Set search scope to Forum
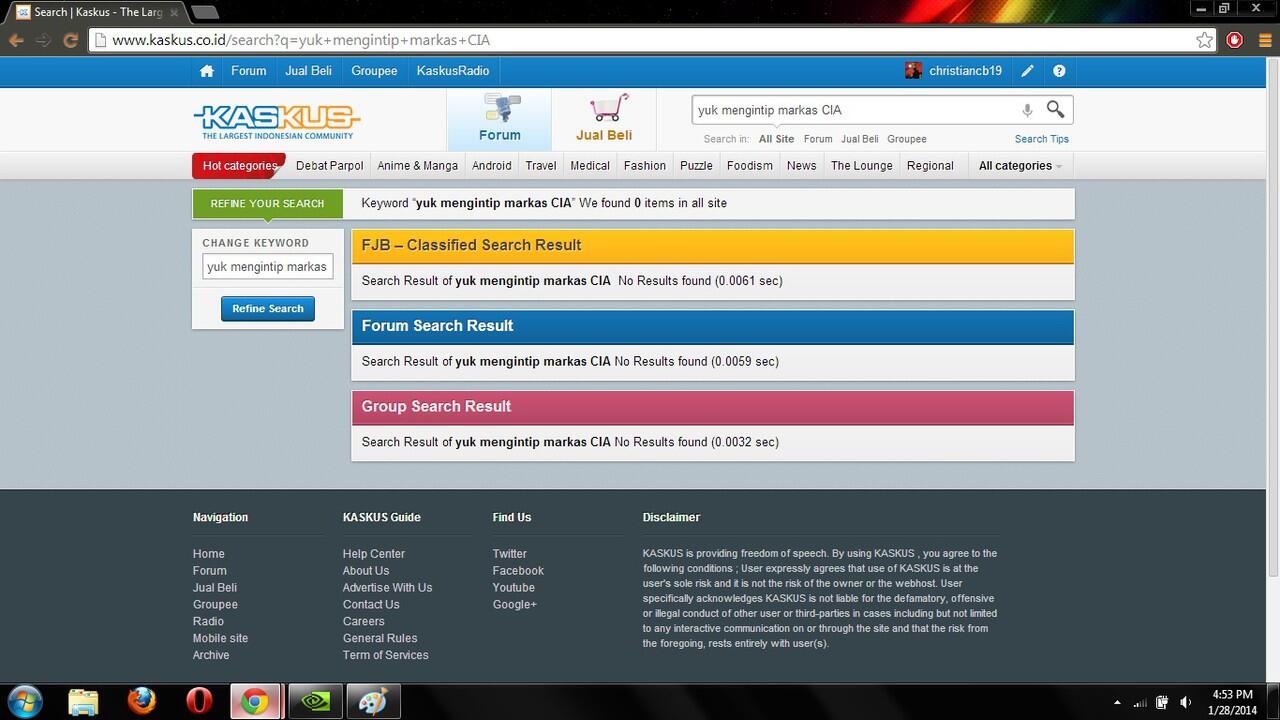The height and width of the screenshot is (720, 1280). (818, 139)
